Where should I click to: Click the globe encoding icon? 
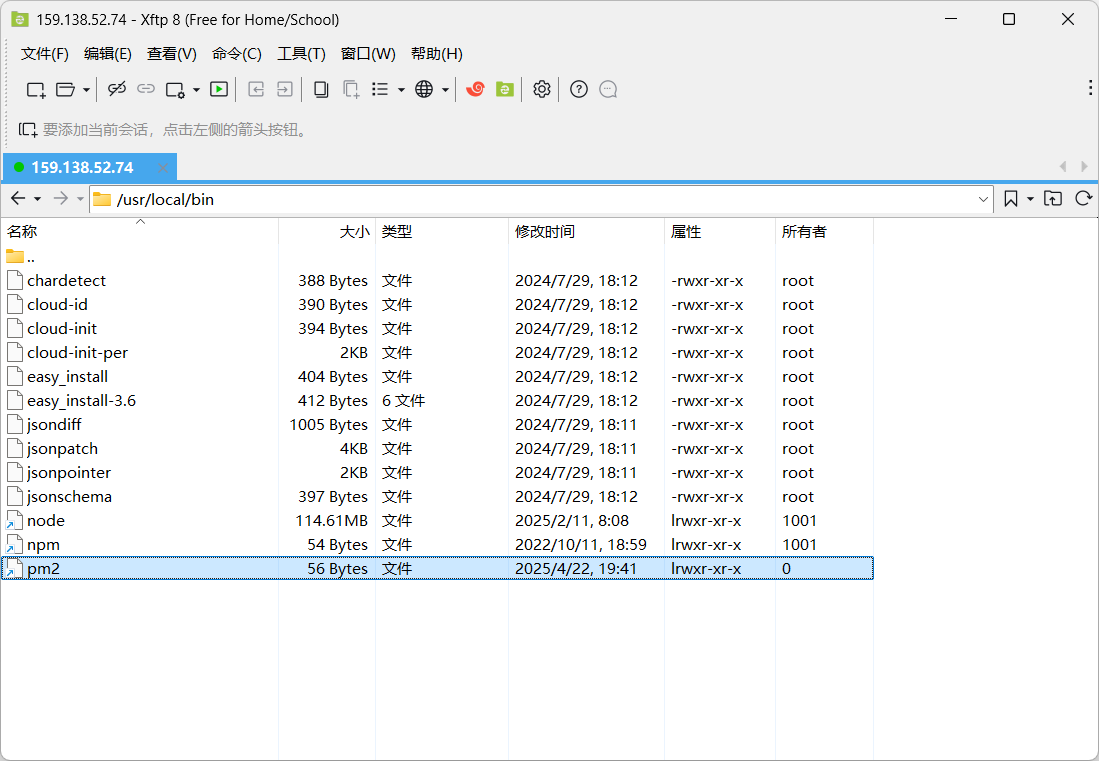(x=424, y=89)
